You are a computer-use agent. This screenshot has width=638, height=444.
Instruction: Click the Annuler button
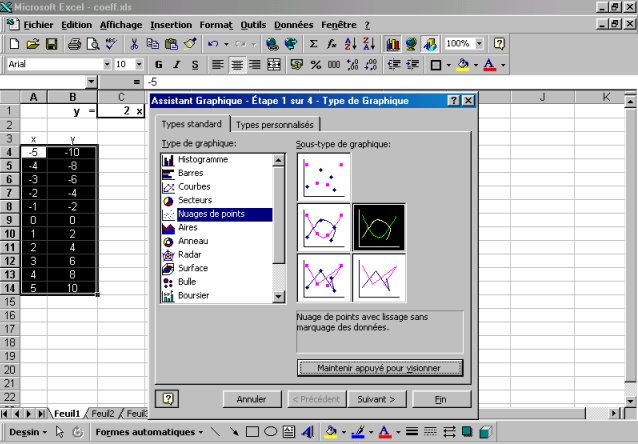(252, 399)
